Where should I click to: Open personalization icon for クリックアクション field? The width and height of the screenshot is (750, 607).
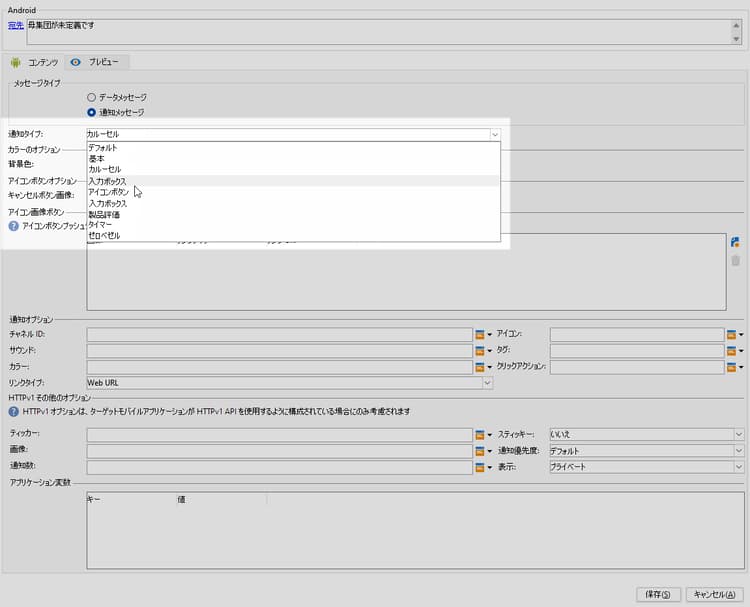pos(731,367)
